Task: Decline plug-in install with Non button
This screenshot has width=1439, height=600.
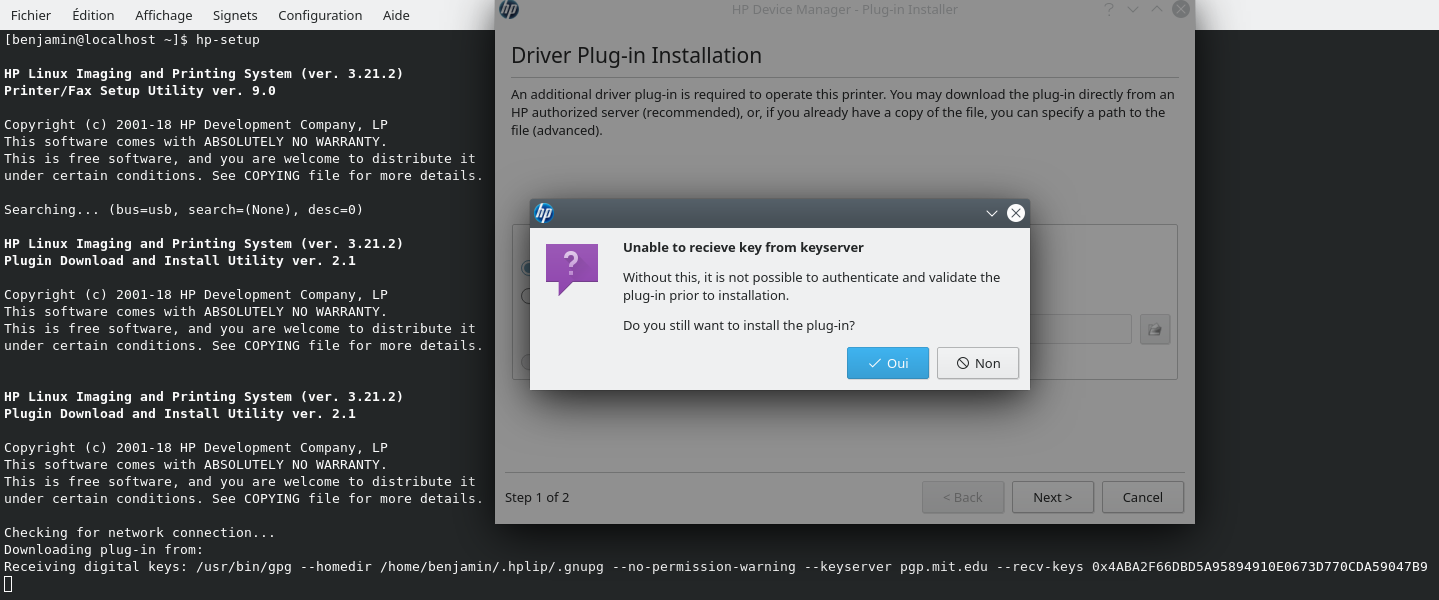Action: coord(978,363)
